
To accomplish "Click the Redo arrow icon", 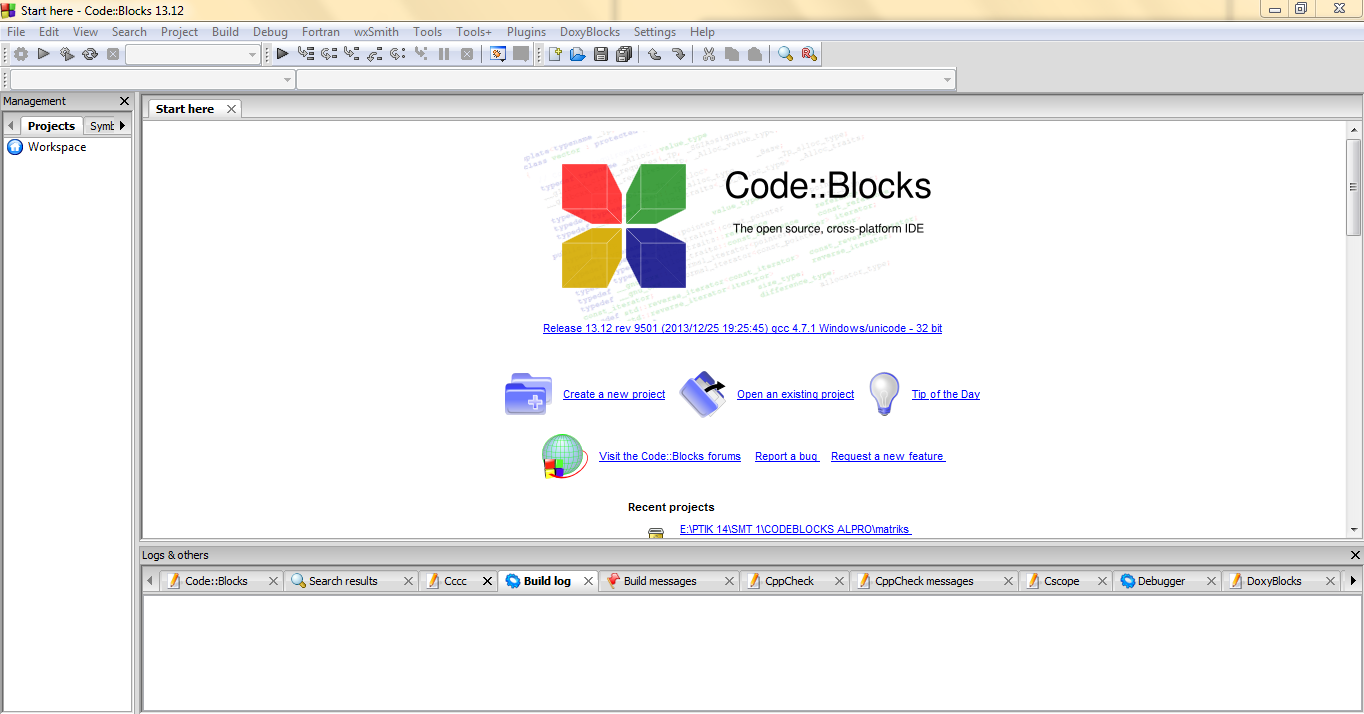I will tap(678, 54).
